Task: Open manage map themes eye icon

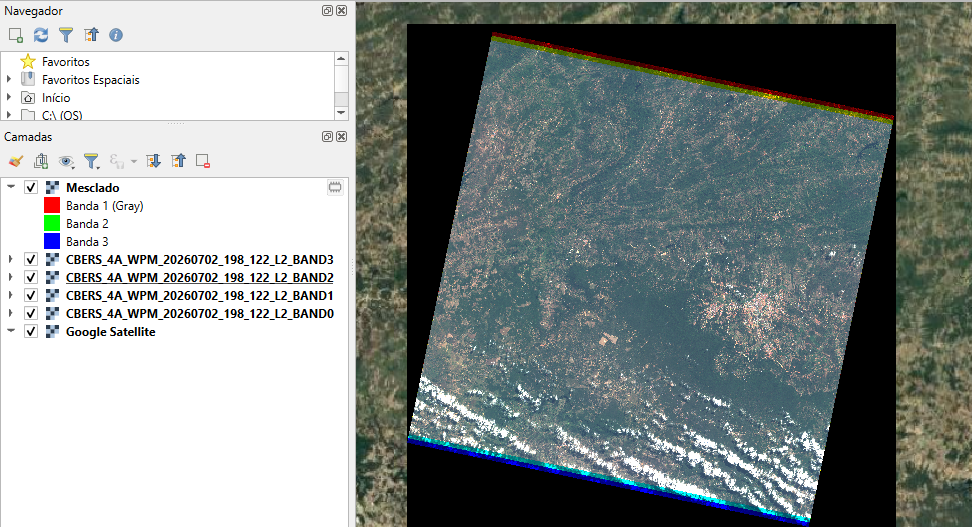Action: pyautogui.click(x=66, y=162)
